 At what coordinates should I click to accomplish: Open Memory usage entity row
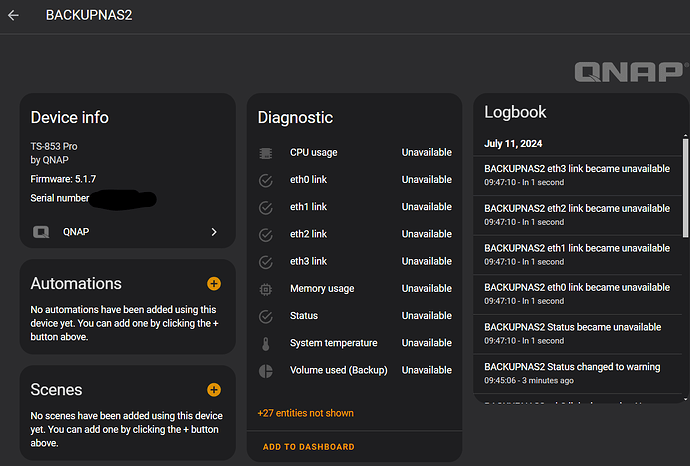click(x=355, y=289)
